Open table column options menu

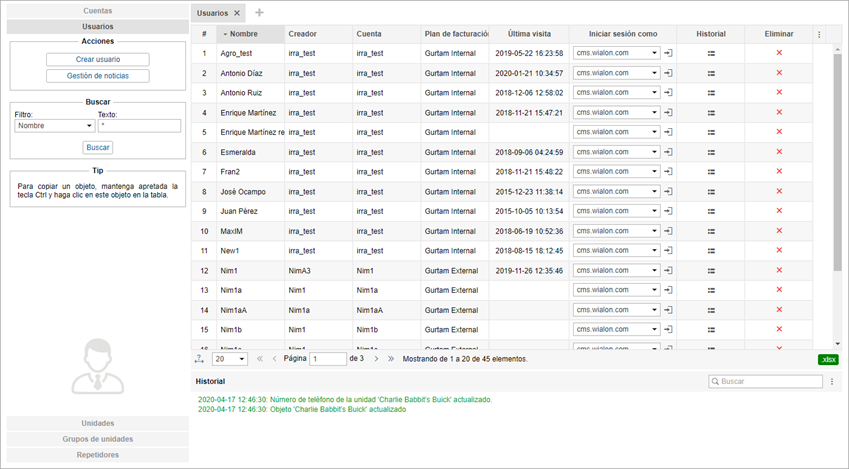[x=820, y=34]
